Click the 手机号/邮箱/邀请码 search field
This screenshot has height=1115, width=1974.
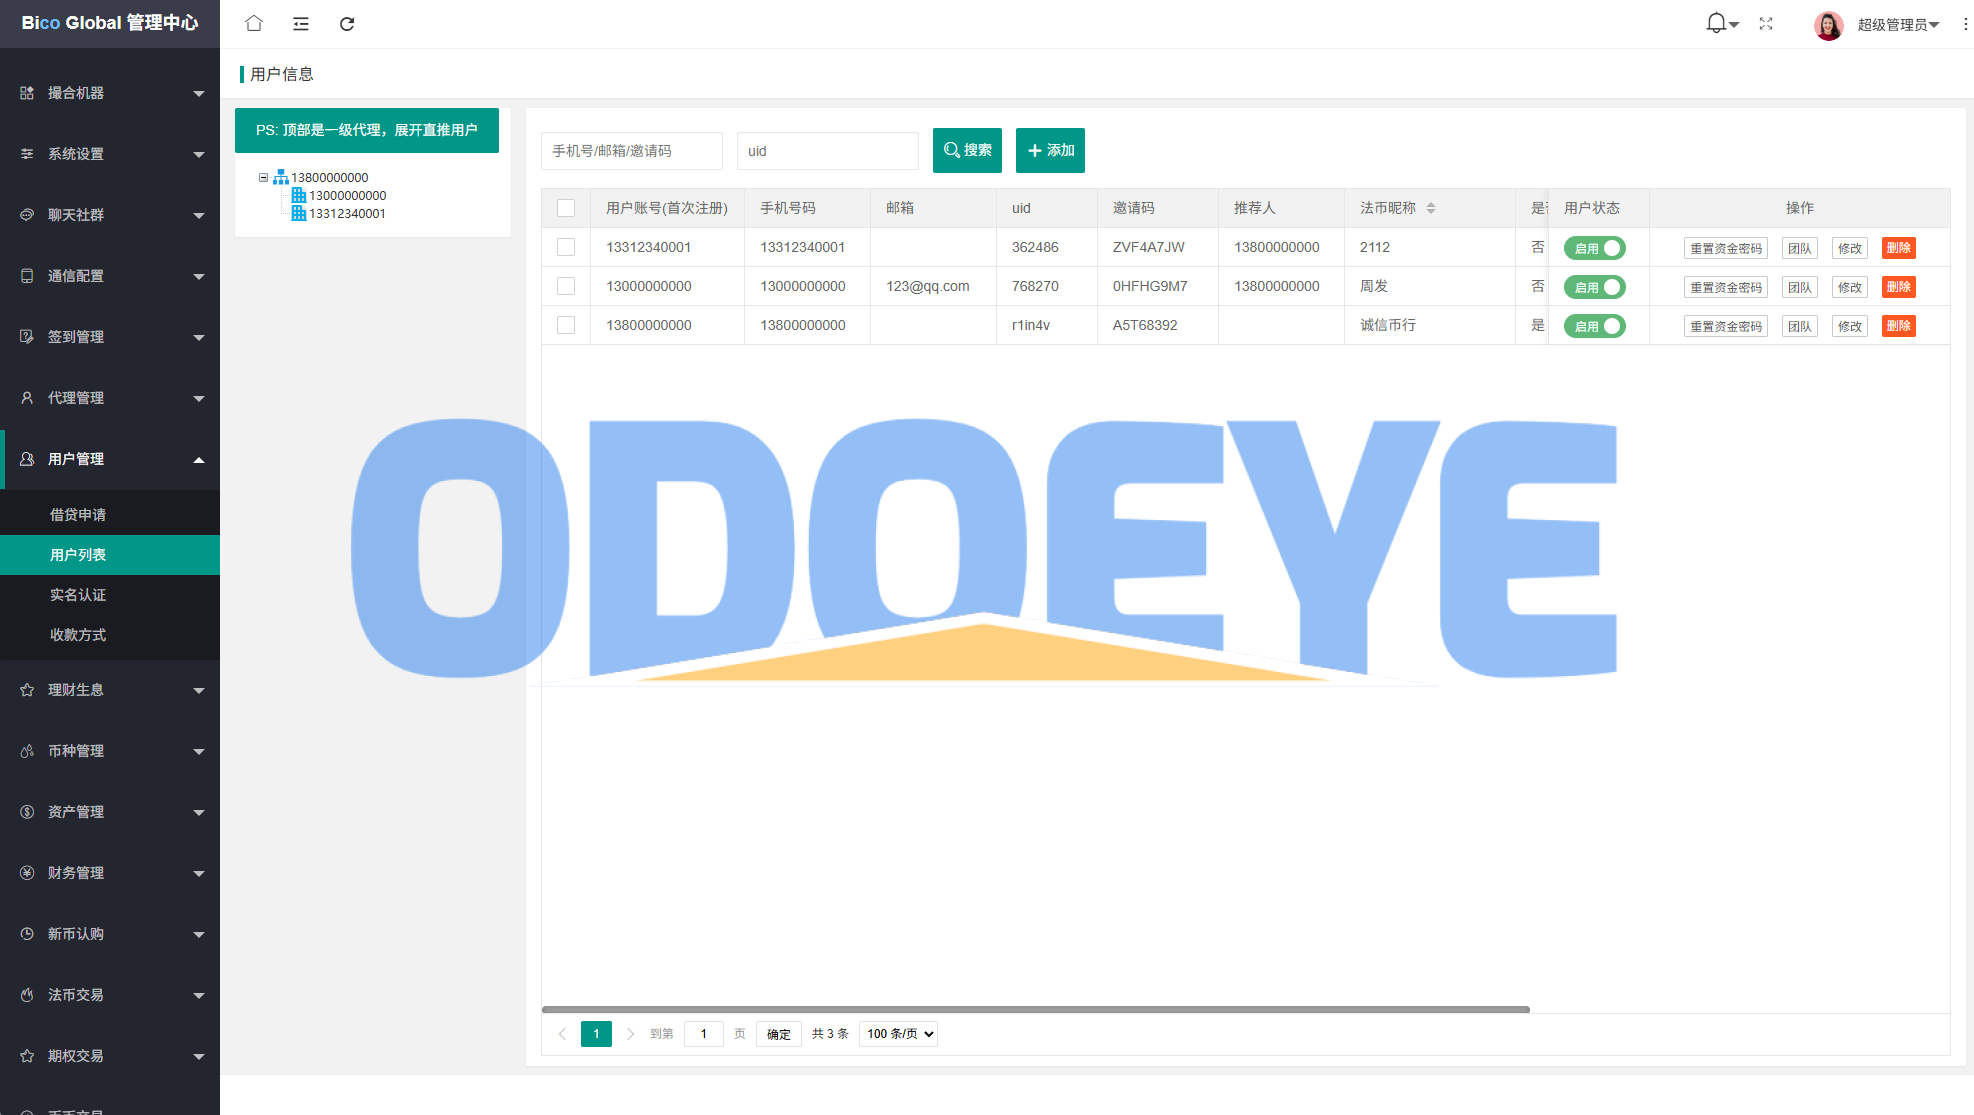tap(632, 151)
